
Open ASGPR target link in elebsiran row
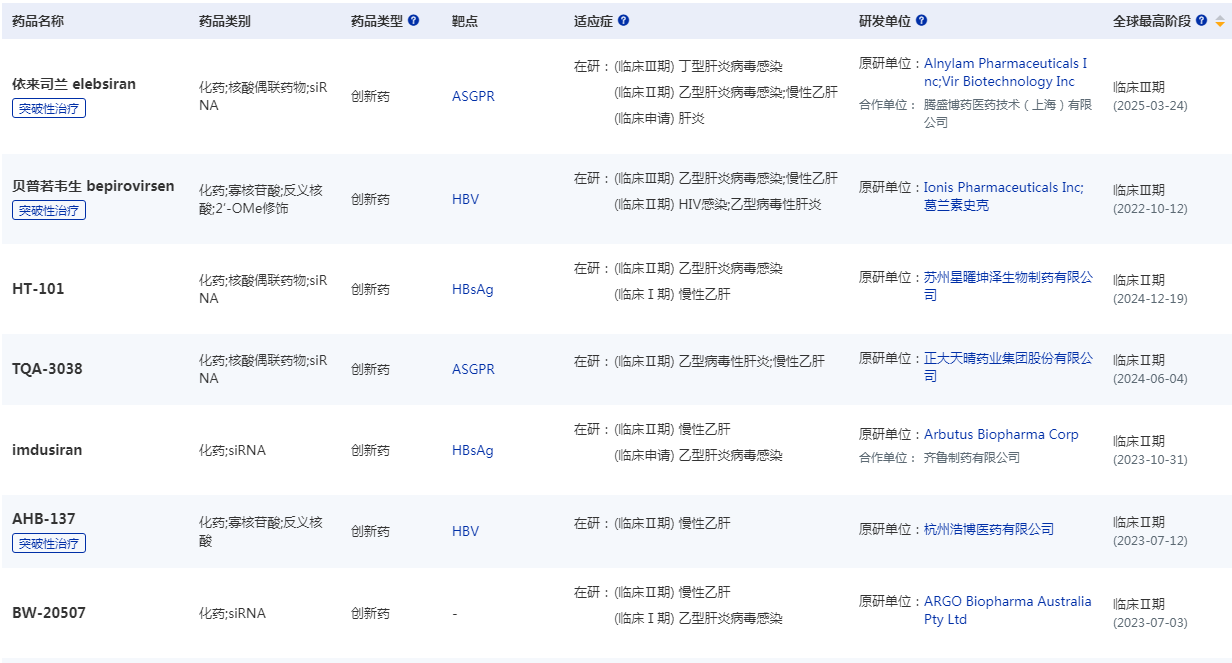coord(473,97)
